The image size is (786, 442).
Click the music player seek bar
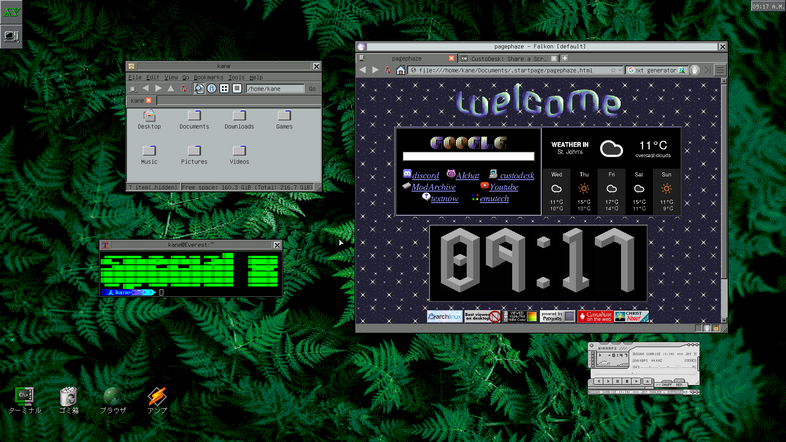point(644,373)
